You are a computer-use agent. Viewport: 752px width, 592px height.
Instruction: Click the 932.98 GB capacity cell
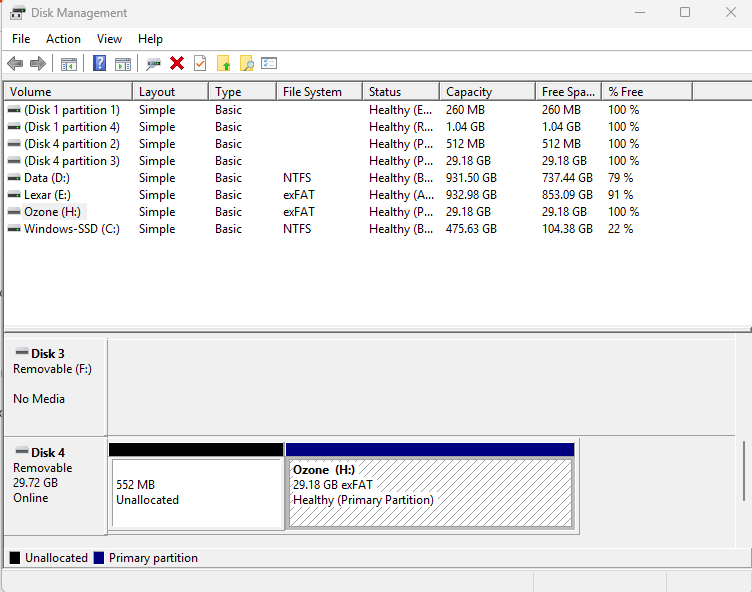tap(471, 195)
